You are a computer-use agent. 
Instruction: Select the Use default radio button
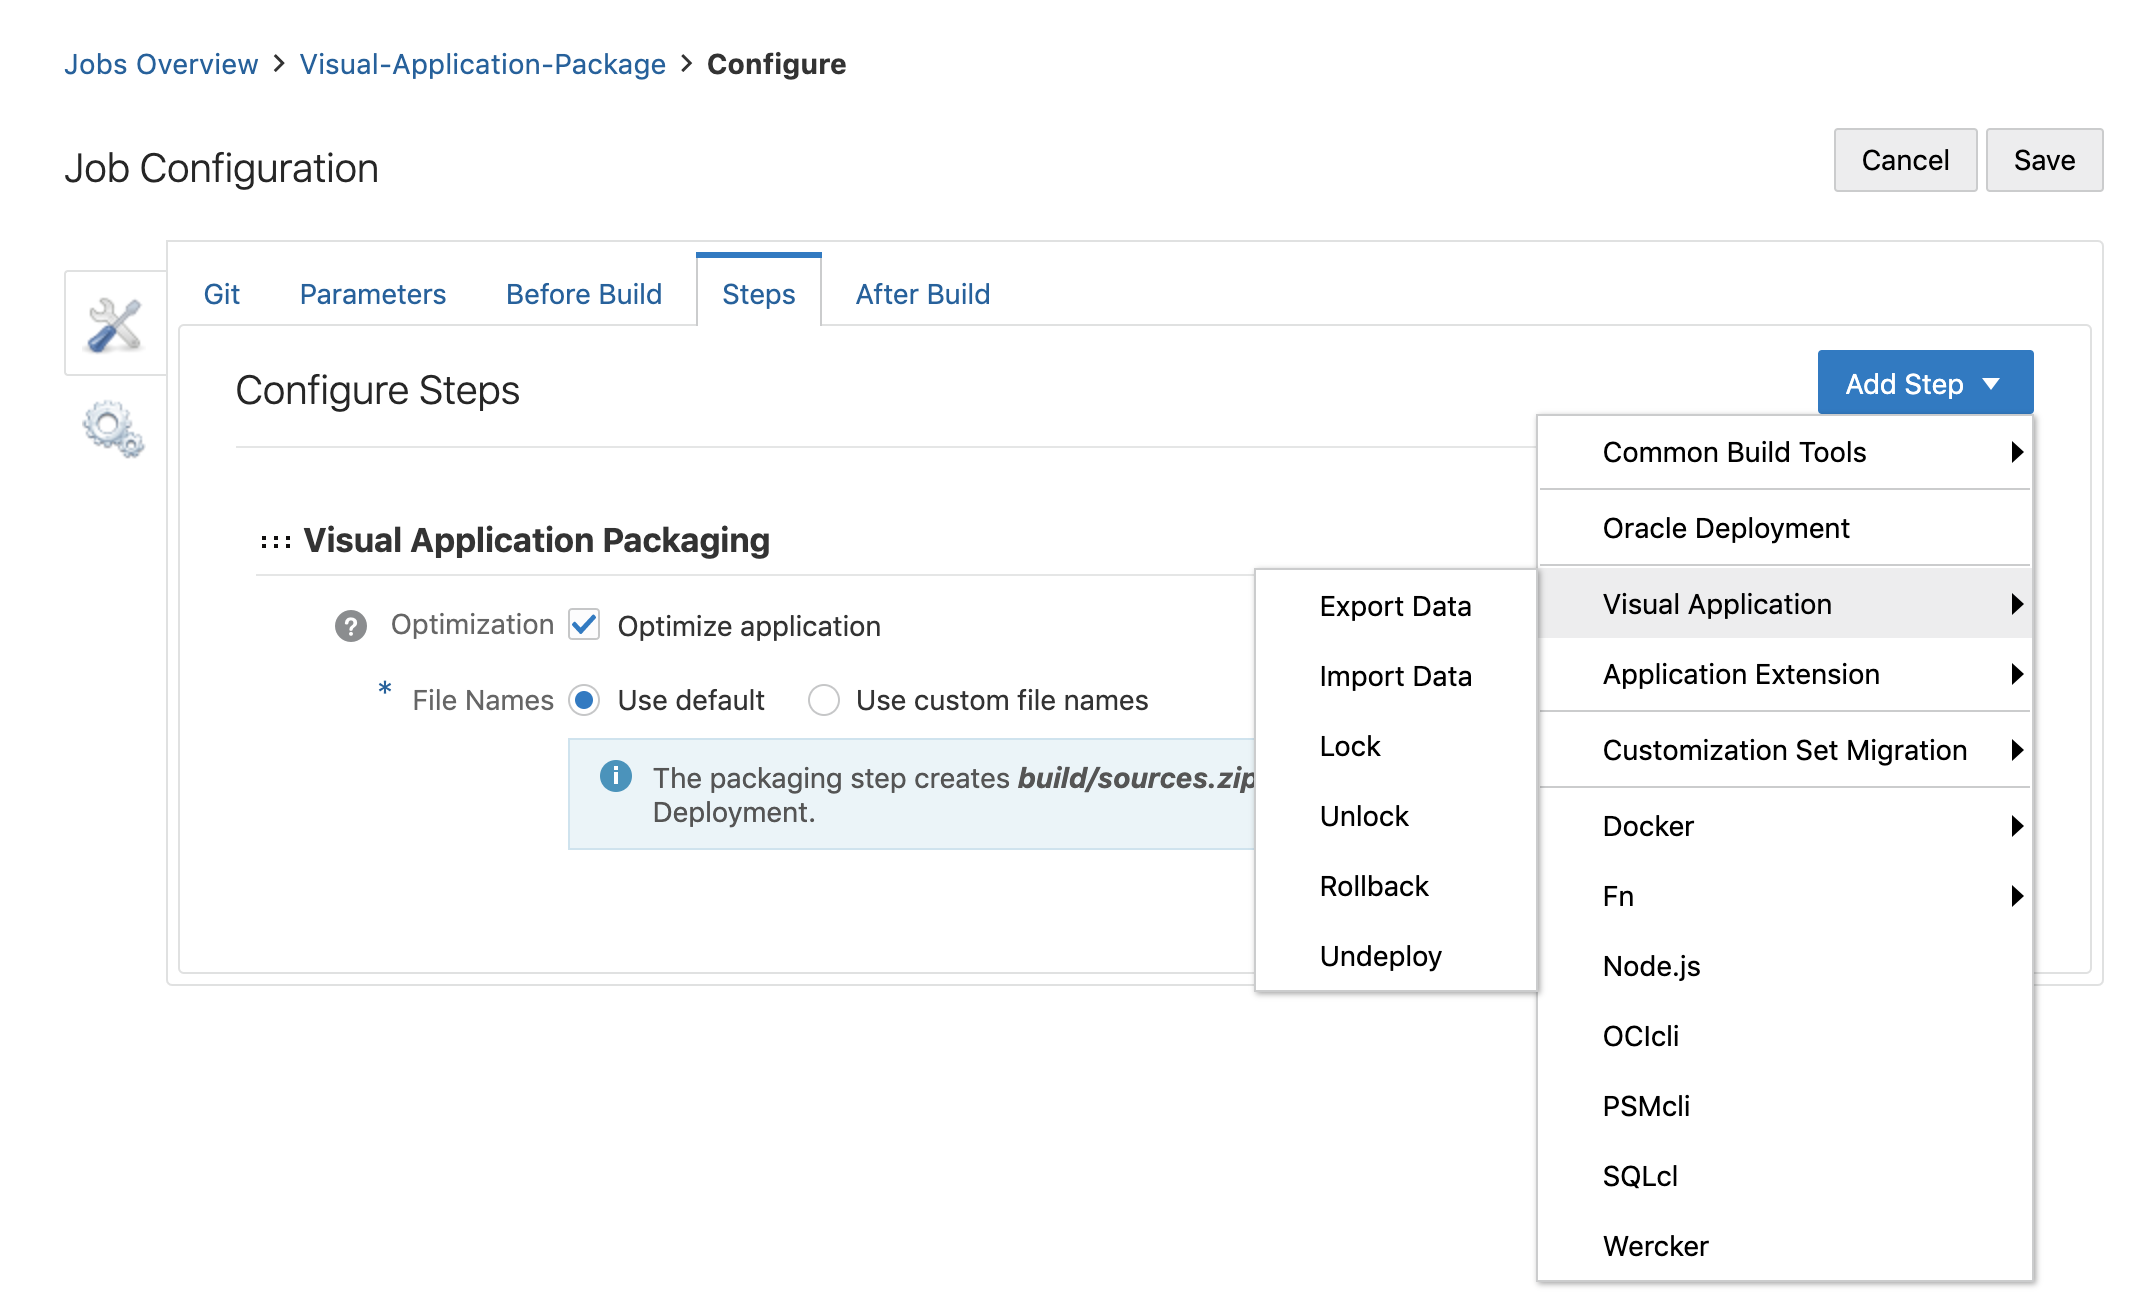coord(584,700)
